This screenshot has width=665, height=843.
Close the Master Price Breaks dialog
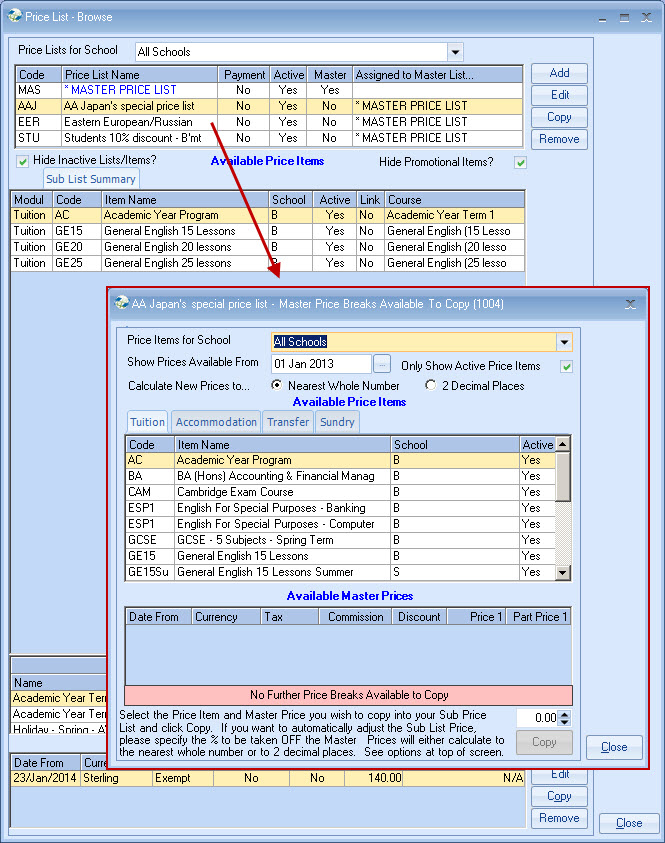[x=614, y=747]
